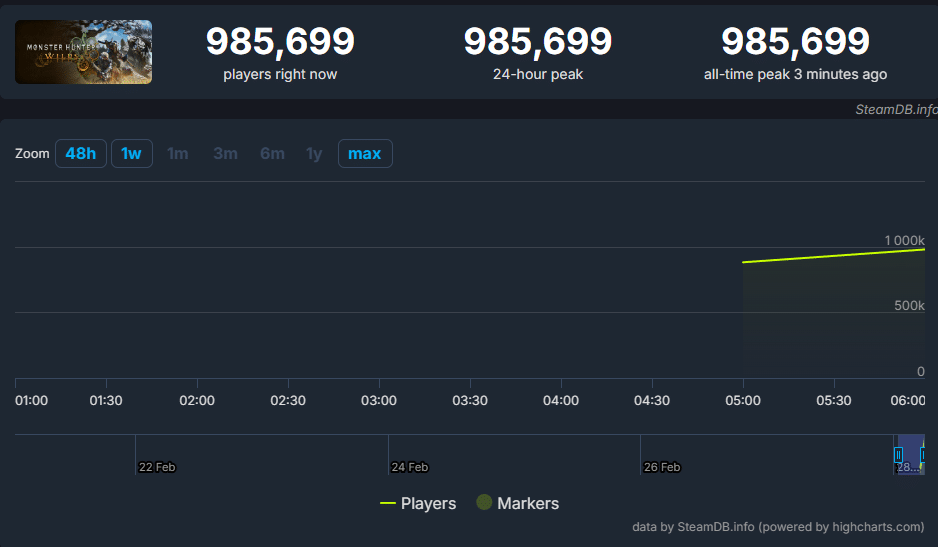Viewport: 938px width, 547px height.
Task: Click the 04:30 x-axis label
Action: (652, 400)
